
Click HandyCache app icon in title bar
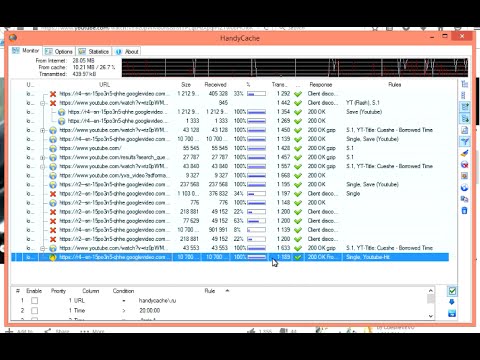[13, 37]
